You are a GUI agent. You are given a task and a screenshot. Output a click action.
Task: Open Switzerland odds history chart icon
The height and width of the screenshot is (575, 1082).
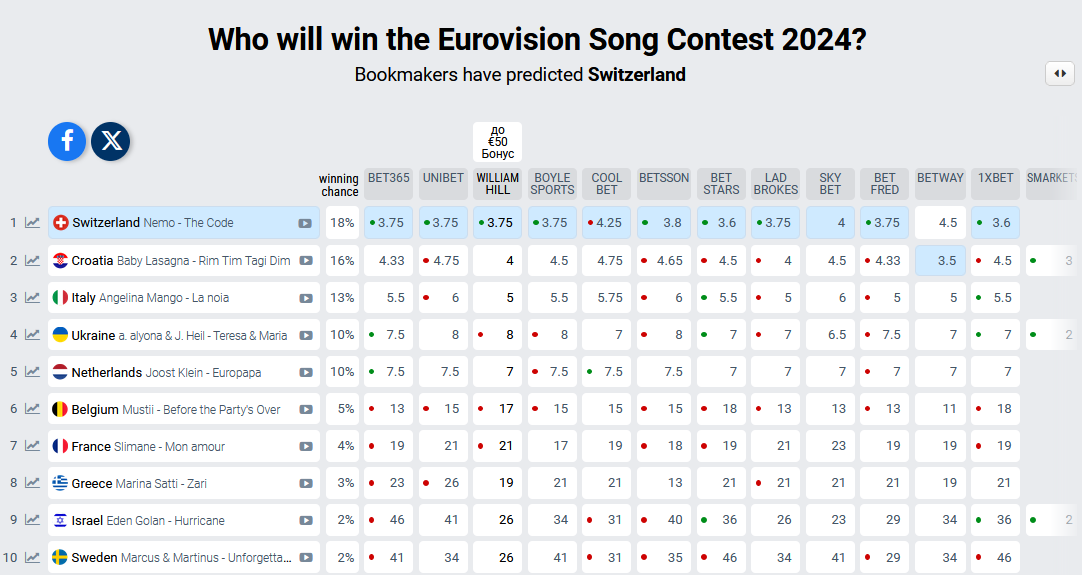33,223
